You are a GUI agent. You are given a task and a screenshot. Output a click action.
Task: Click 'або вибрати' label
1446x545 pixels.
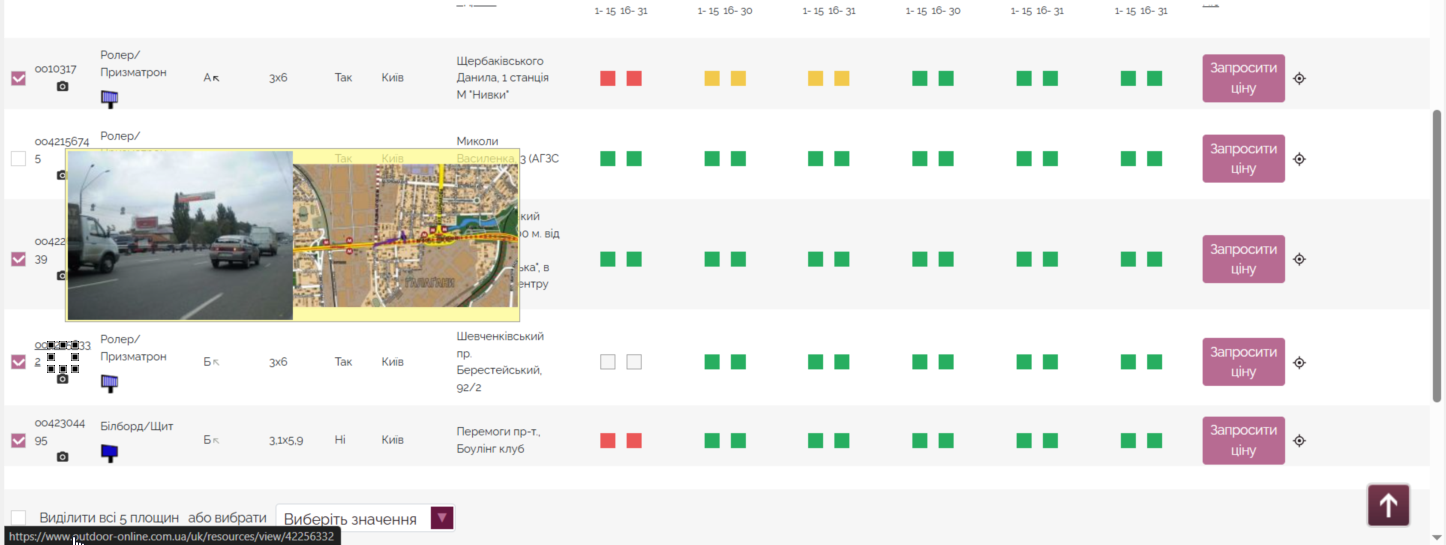tap(227, 518)
